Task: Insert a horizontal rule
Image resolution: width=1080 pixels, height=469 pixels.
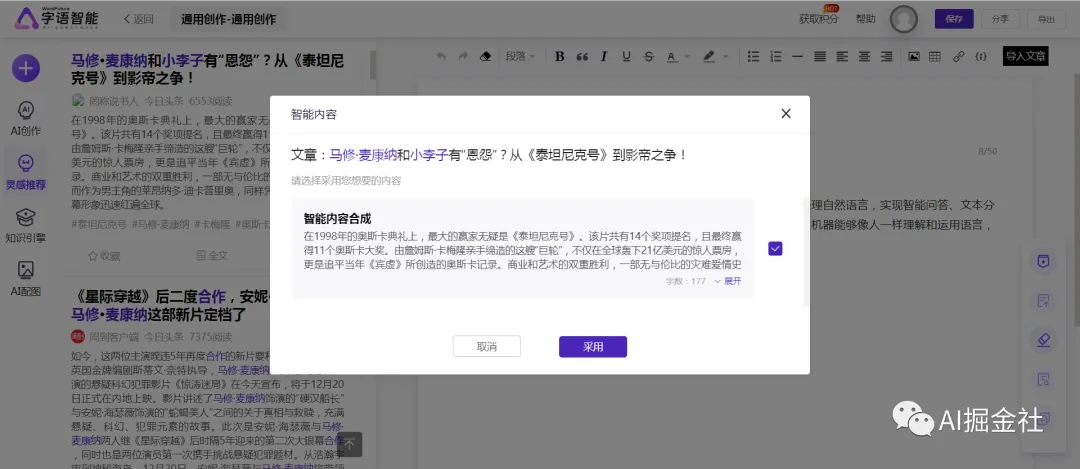Action: [798, 56]
